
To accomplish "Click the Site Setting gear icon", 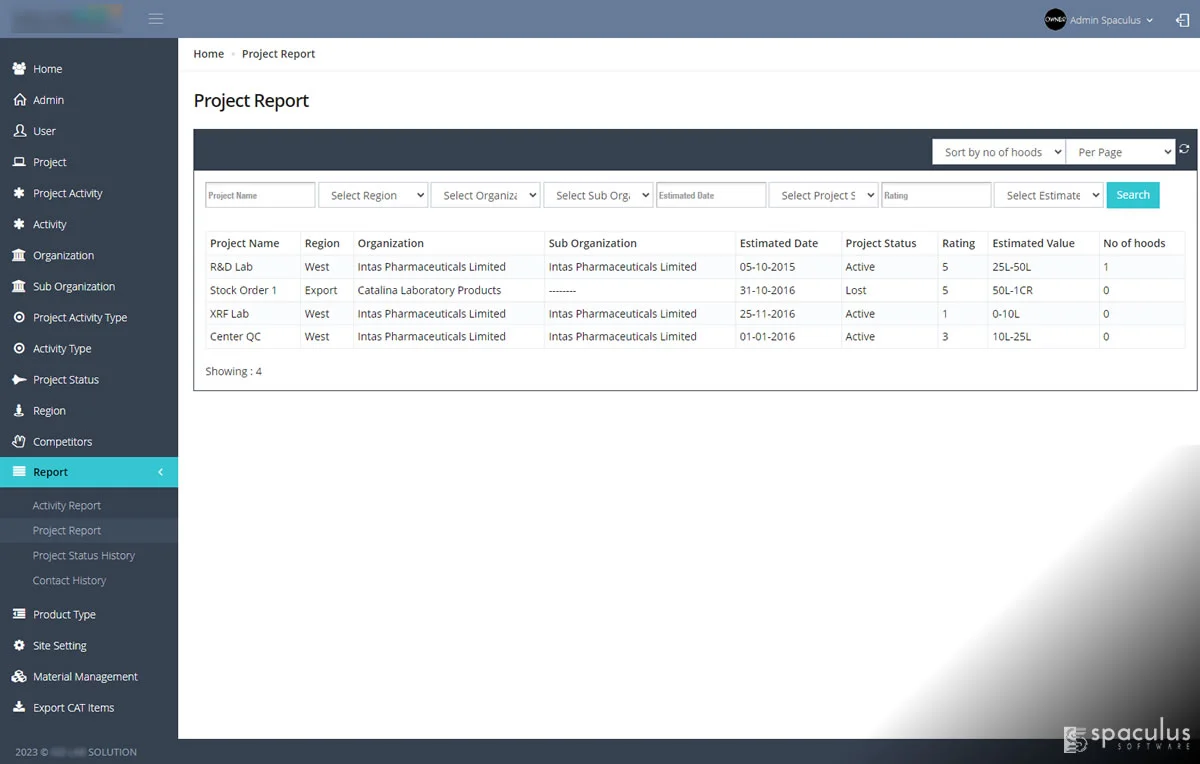I will tap(19, 645).
